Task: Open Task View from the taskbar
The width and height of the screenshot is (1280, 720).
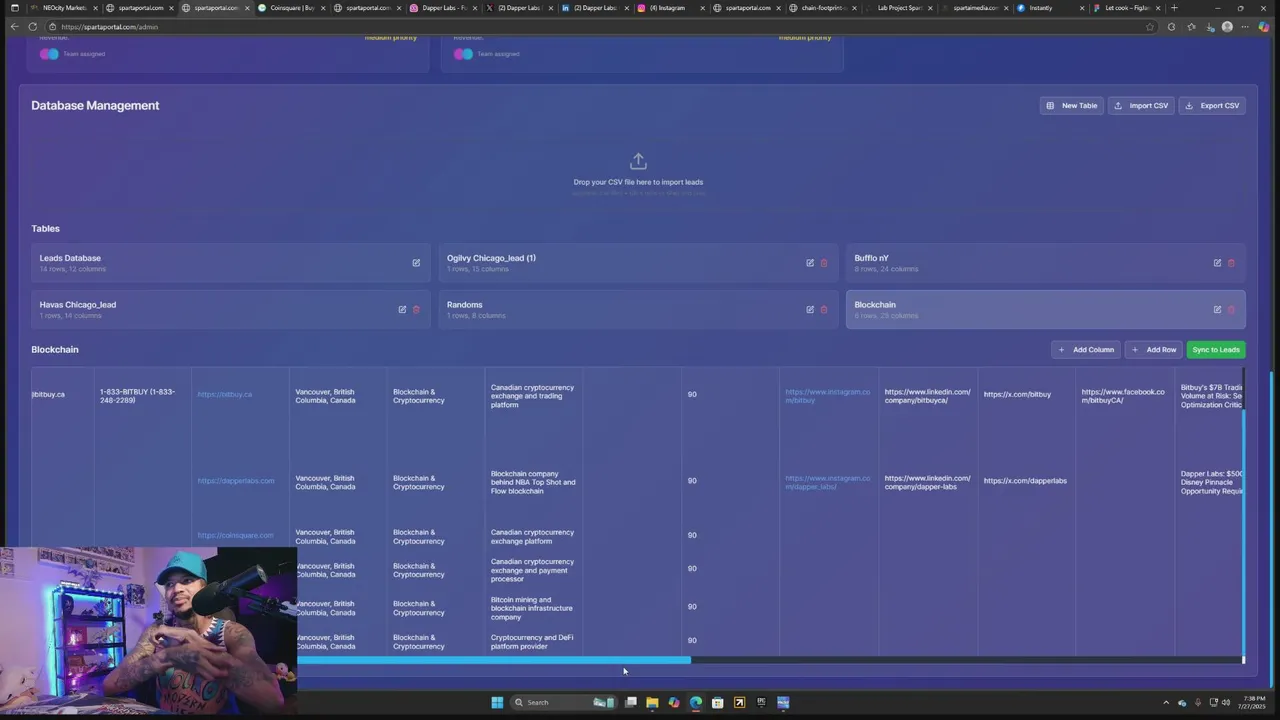Action: (631, 702)
